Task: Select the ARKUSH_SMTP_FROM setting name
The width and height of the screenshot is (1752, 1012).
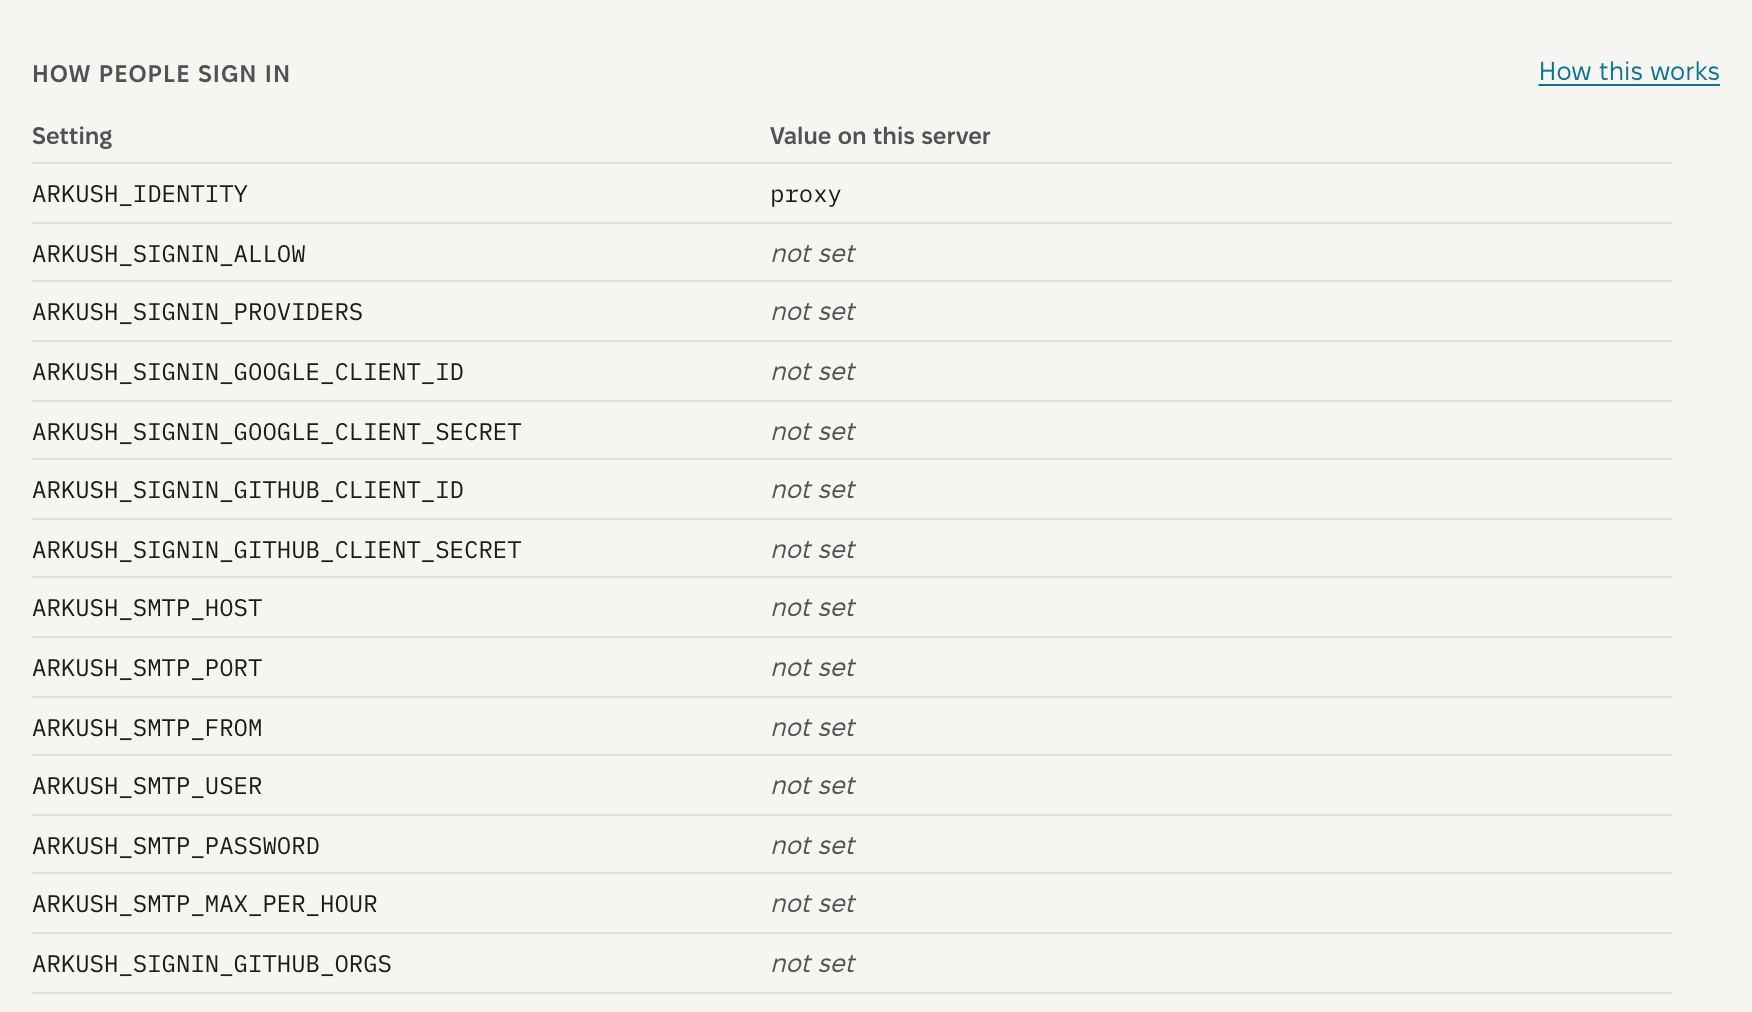Action: 147,728
